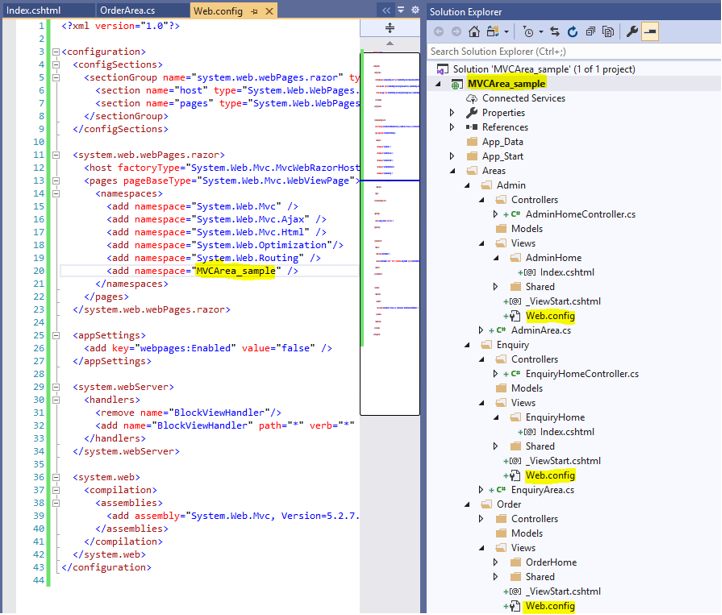Click the References tree icon
The width and height of the screenshot is (722, 615).
click(x=472, y=127)
